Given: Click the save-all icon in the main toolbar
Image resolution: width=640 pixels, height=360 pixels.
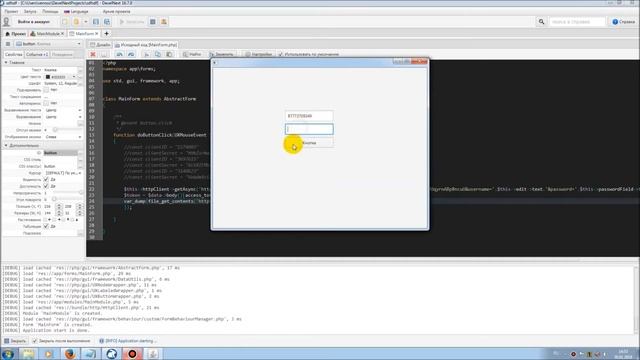Looking at the screenshot, I should [107, 22].
